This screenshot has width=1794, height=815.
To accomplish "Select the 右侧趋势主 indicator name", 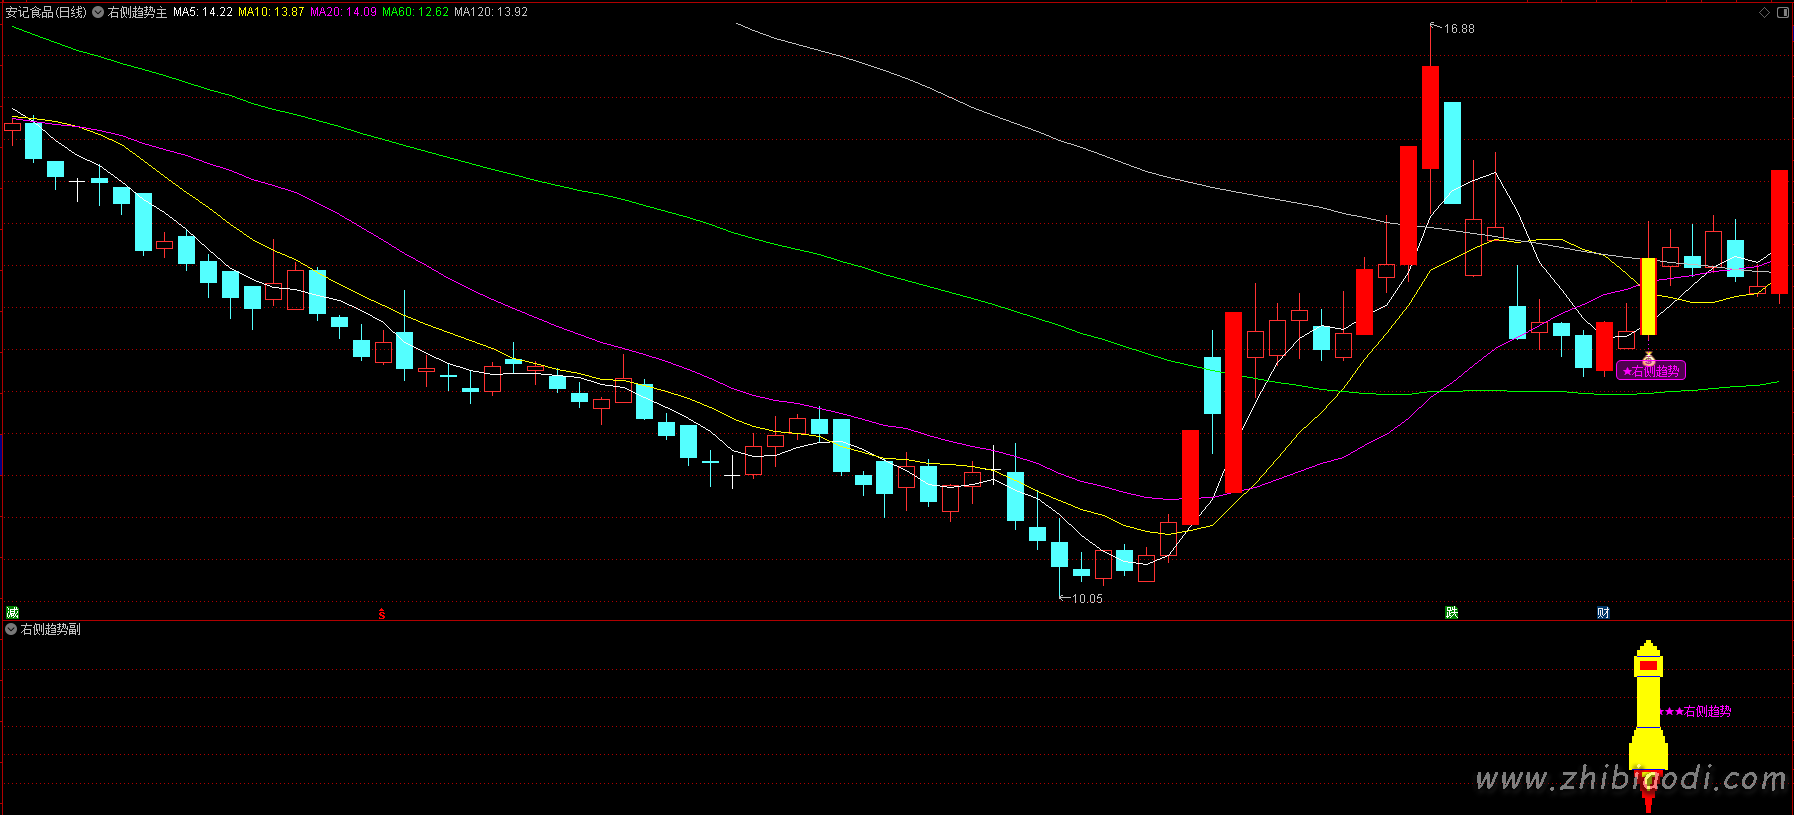I will pos(138,12).
